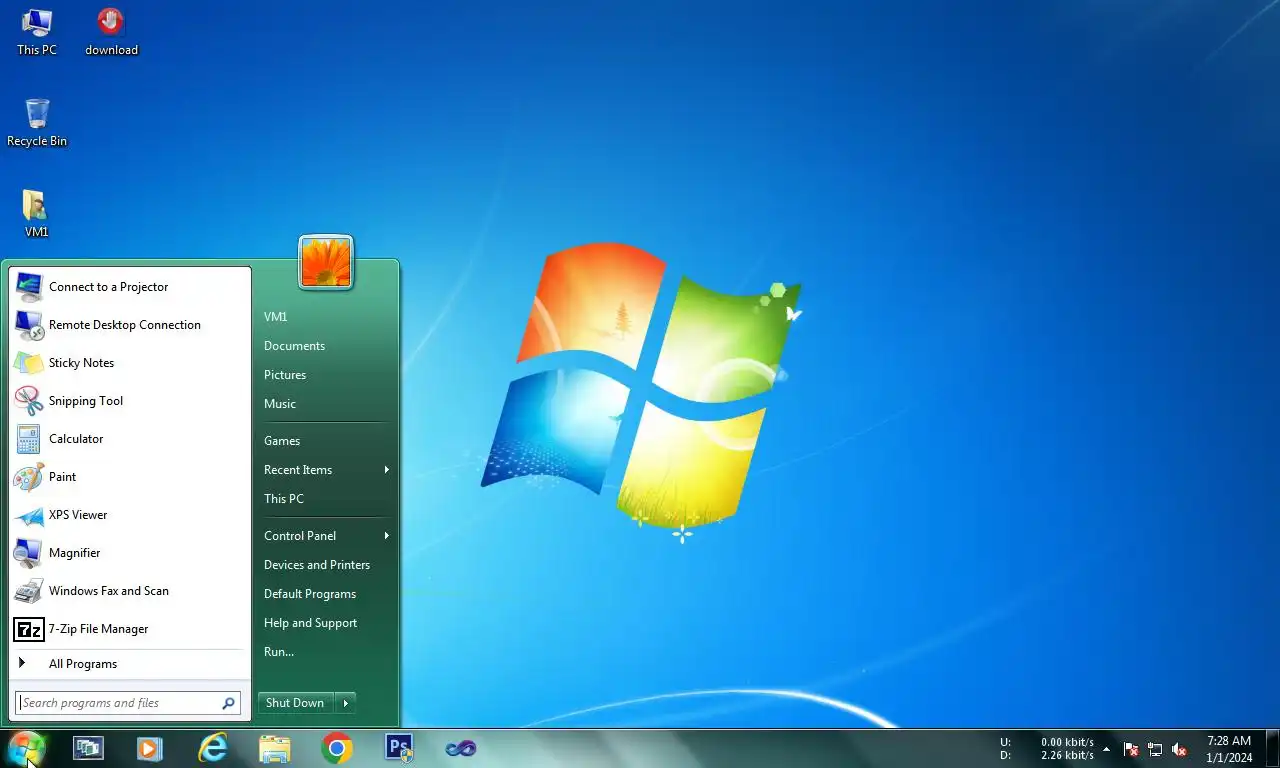Open Documents from Start menu
This screenshot has height=768, width=1280.
326,346
